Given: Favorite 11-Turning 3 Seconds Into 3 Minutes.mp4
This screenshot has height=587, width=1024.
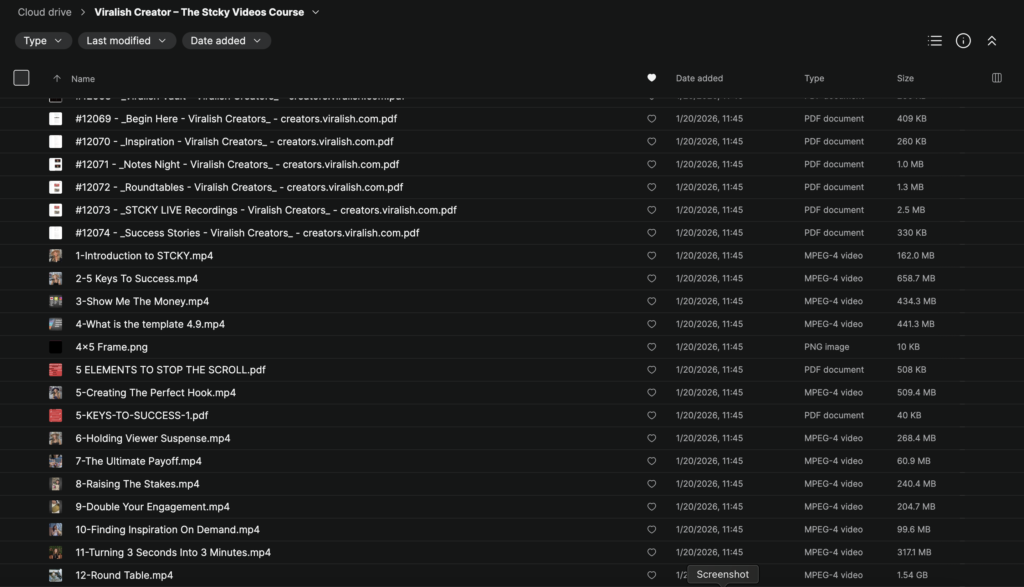Looking at the screenshot, I should coord(651,552).
